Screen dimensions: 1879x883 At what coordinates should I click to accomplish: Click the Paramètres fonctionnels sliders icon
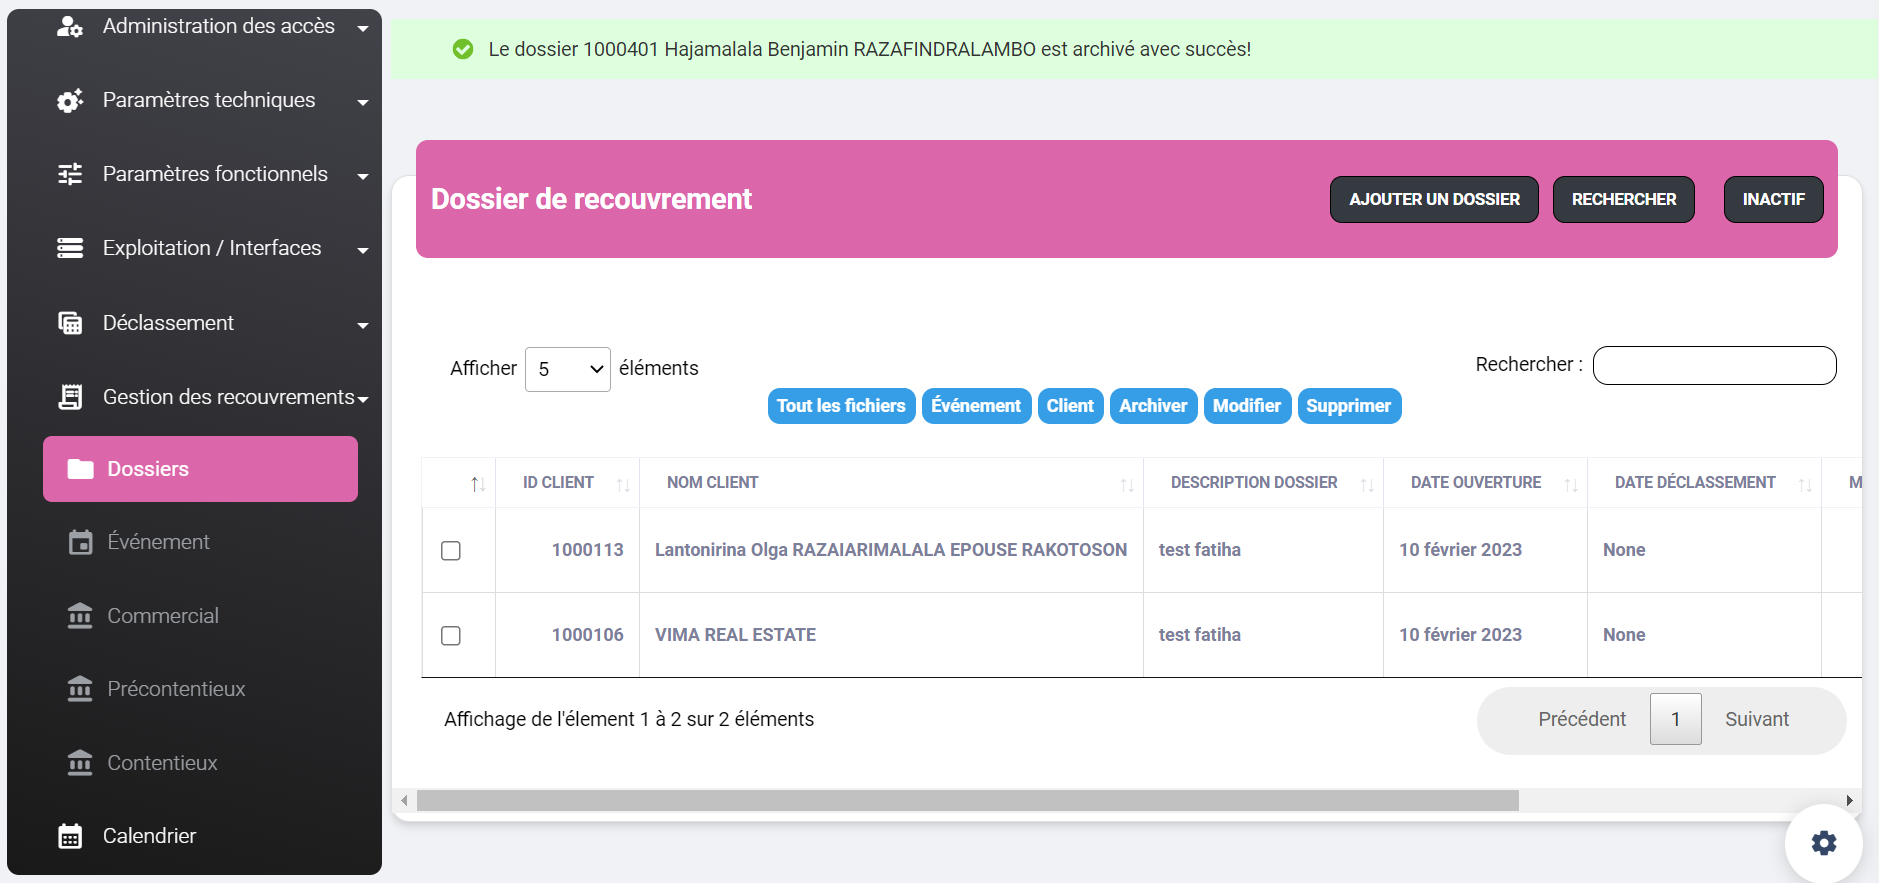click(x=69, y=175)
